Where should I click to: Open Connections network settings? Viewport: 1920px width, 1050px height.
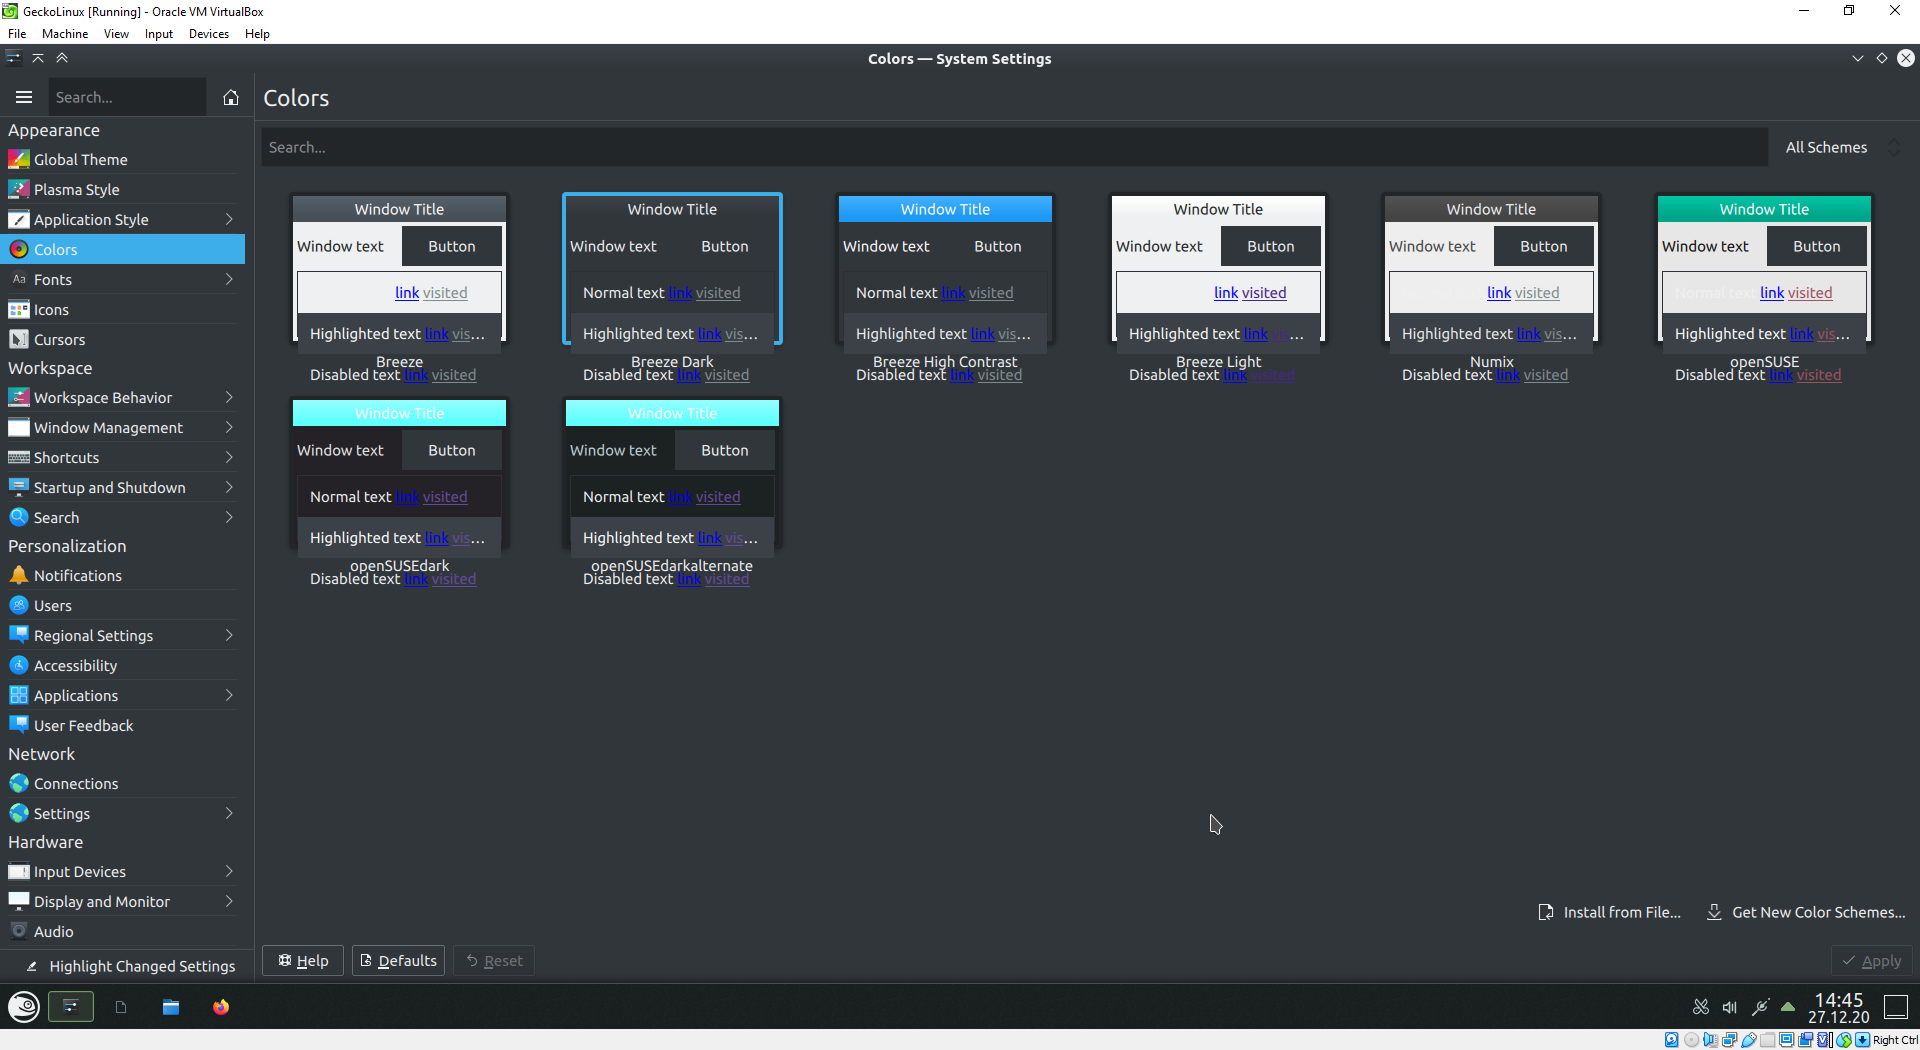click(122, 784)
